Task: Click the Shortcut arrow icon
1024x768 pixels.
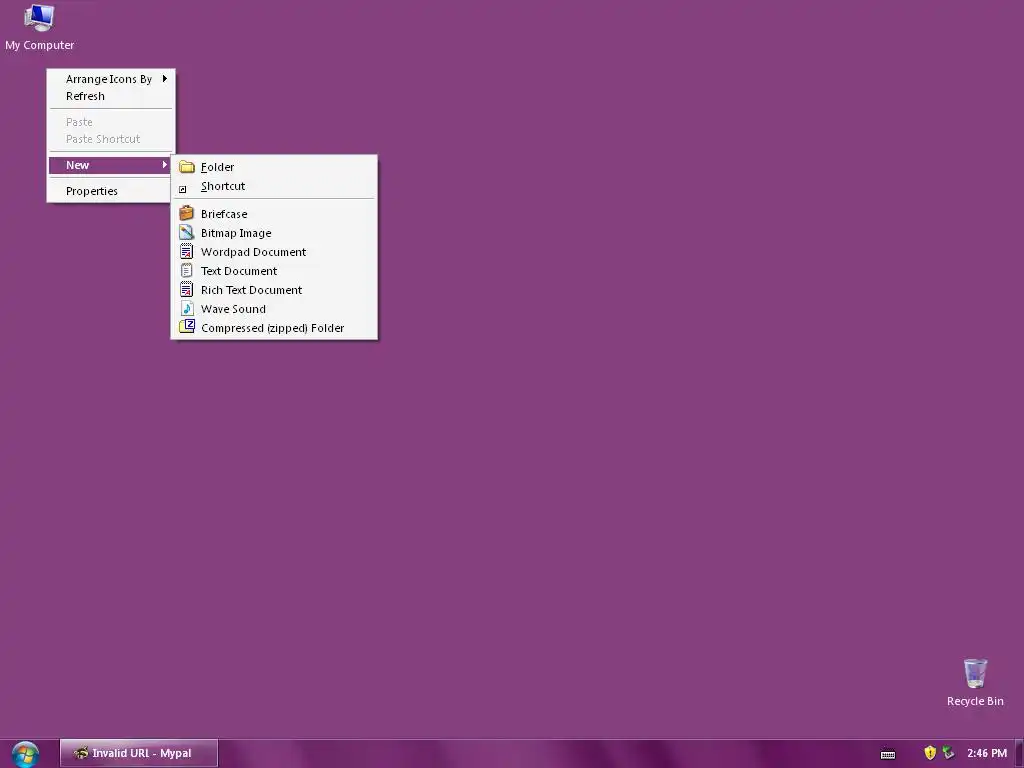Action: 183,189
